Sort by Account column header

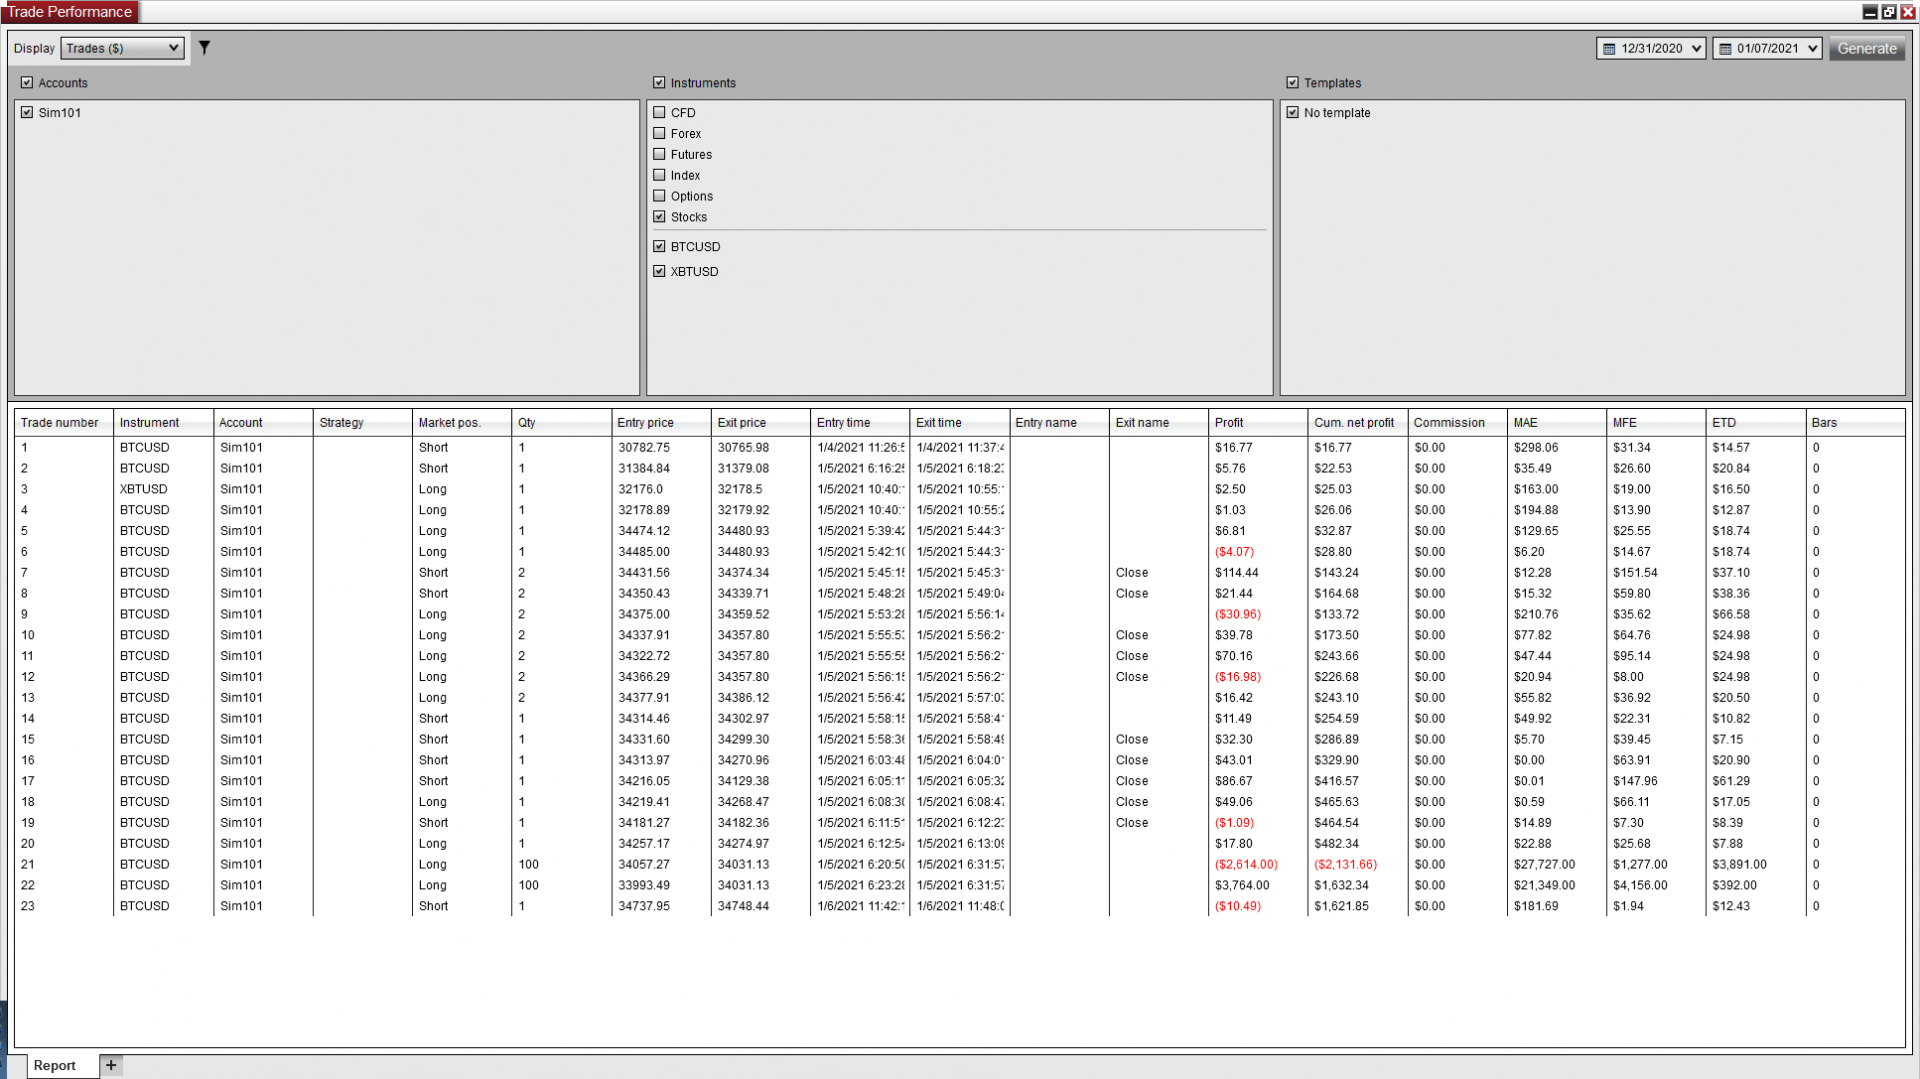[263, 423]
